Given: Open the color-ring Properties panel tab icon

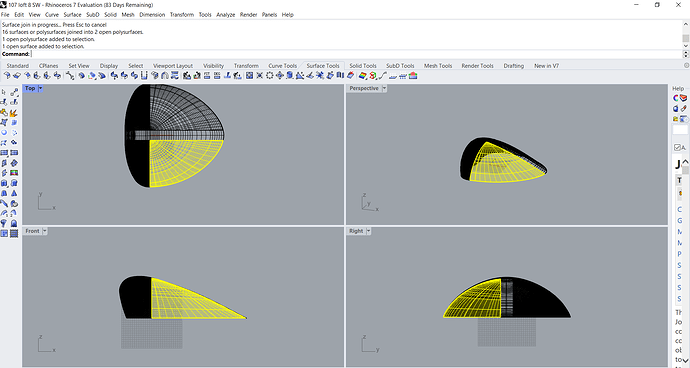Looking at the screenshot, I should click(x=676, y=98).
